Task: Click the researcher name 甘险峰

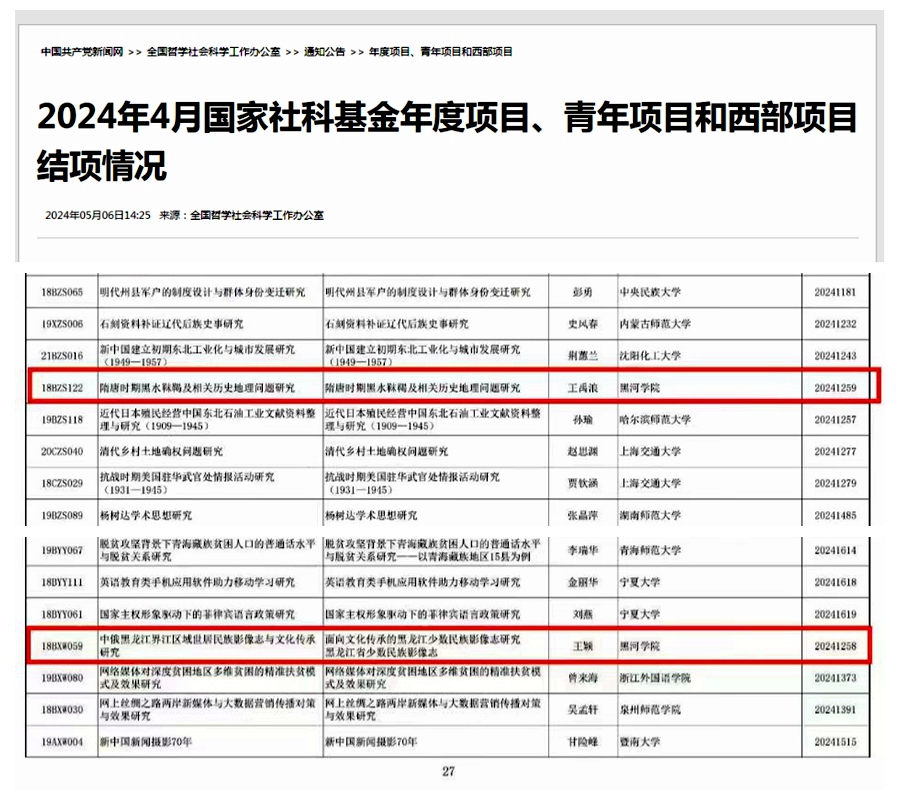Action: [583, 742]
